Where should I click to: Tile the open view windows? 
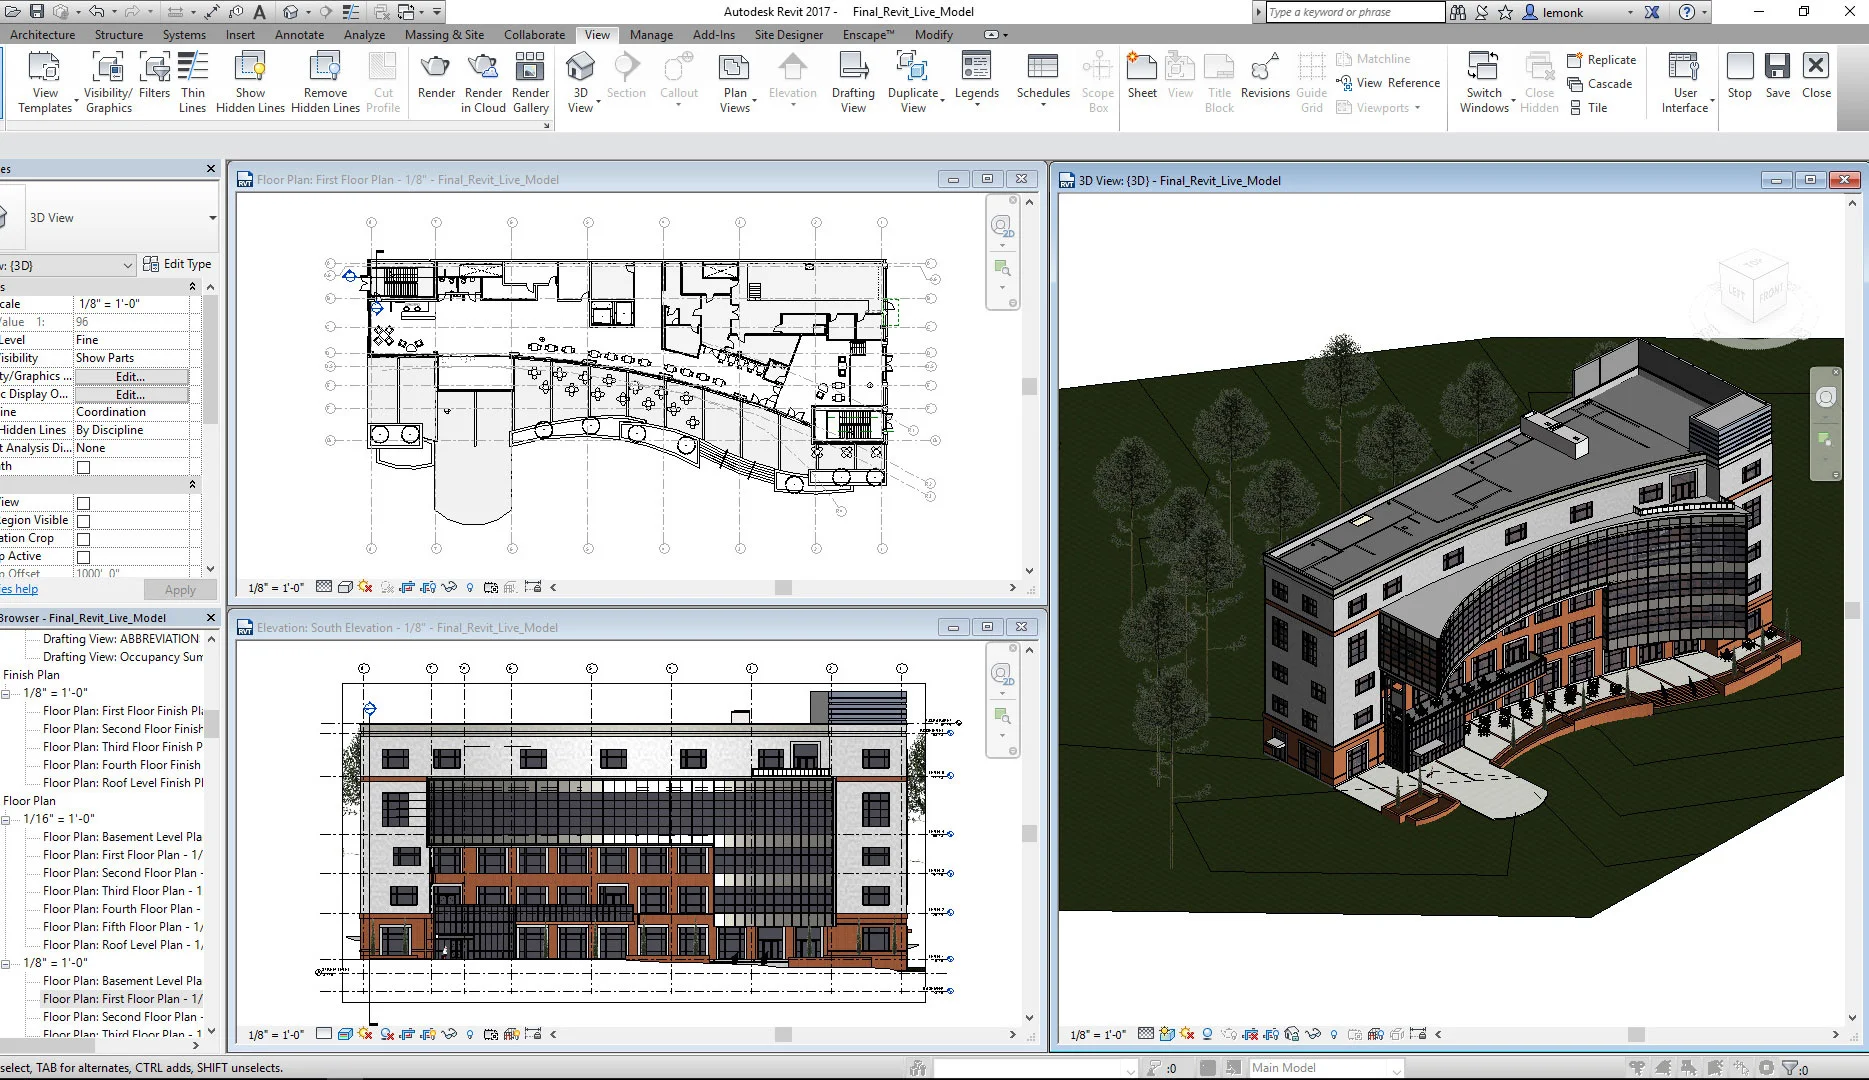pos(1589,107)
